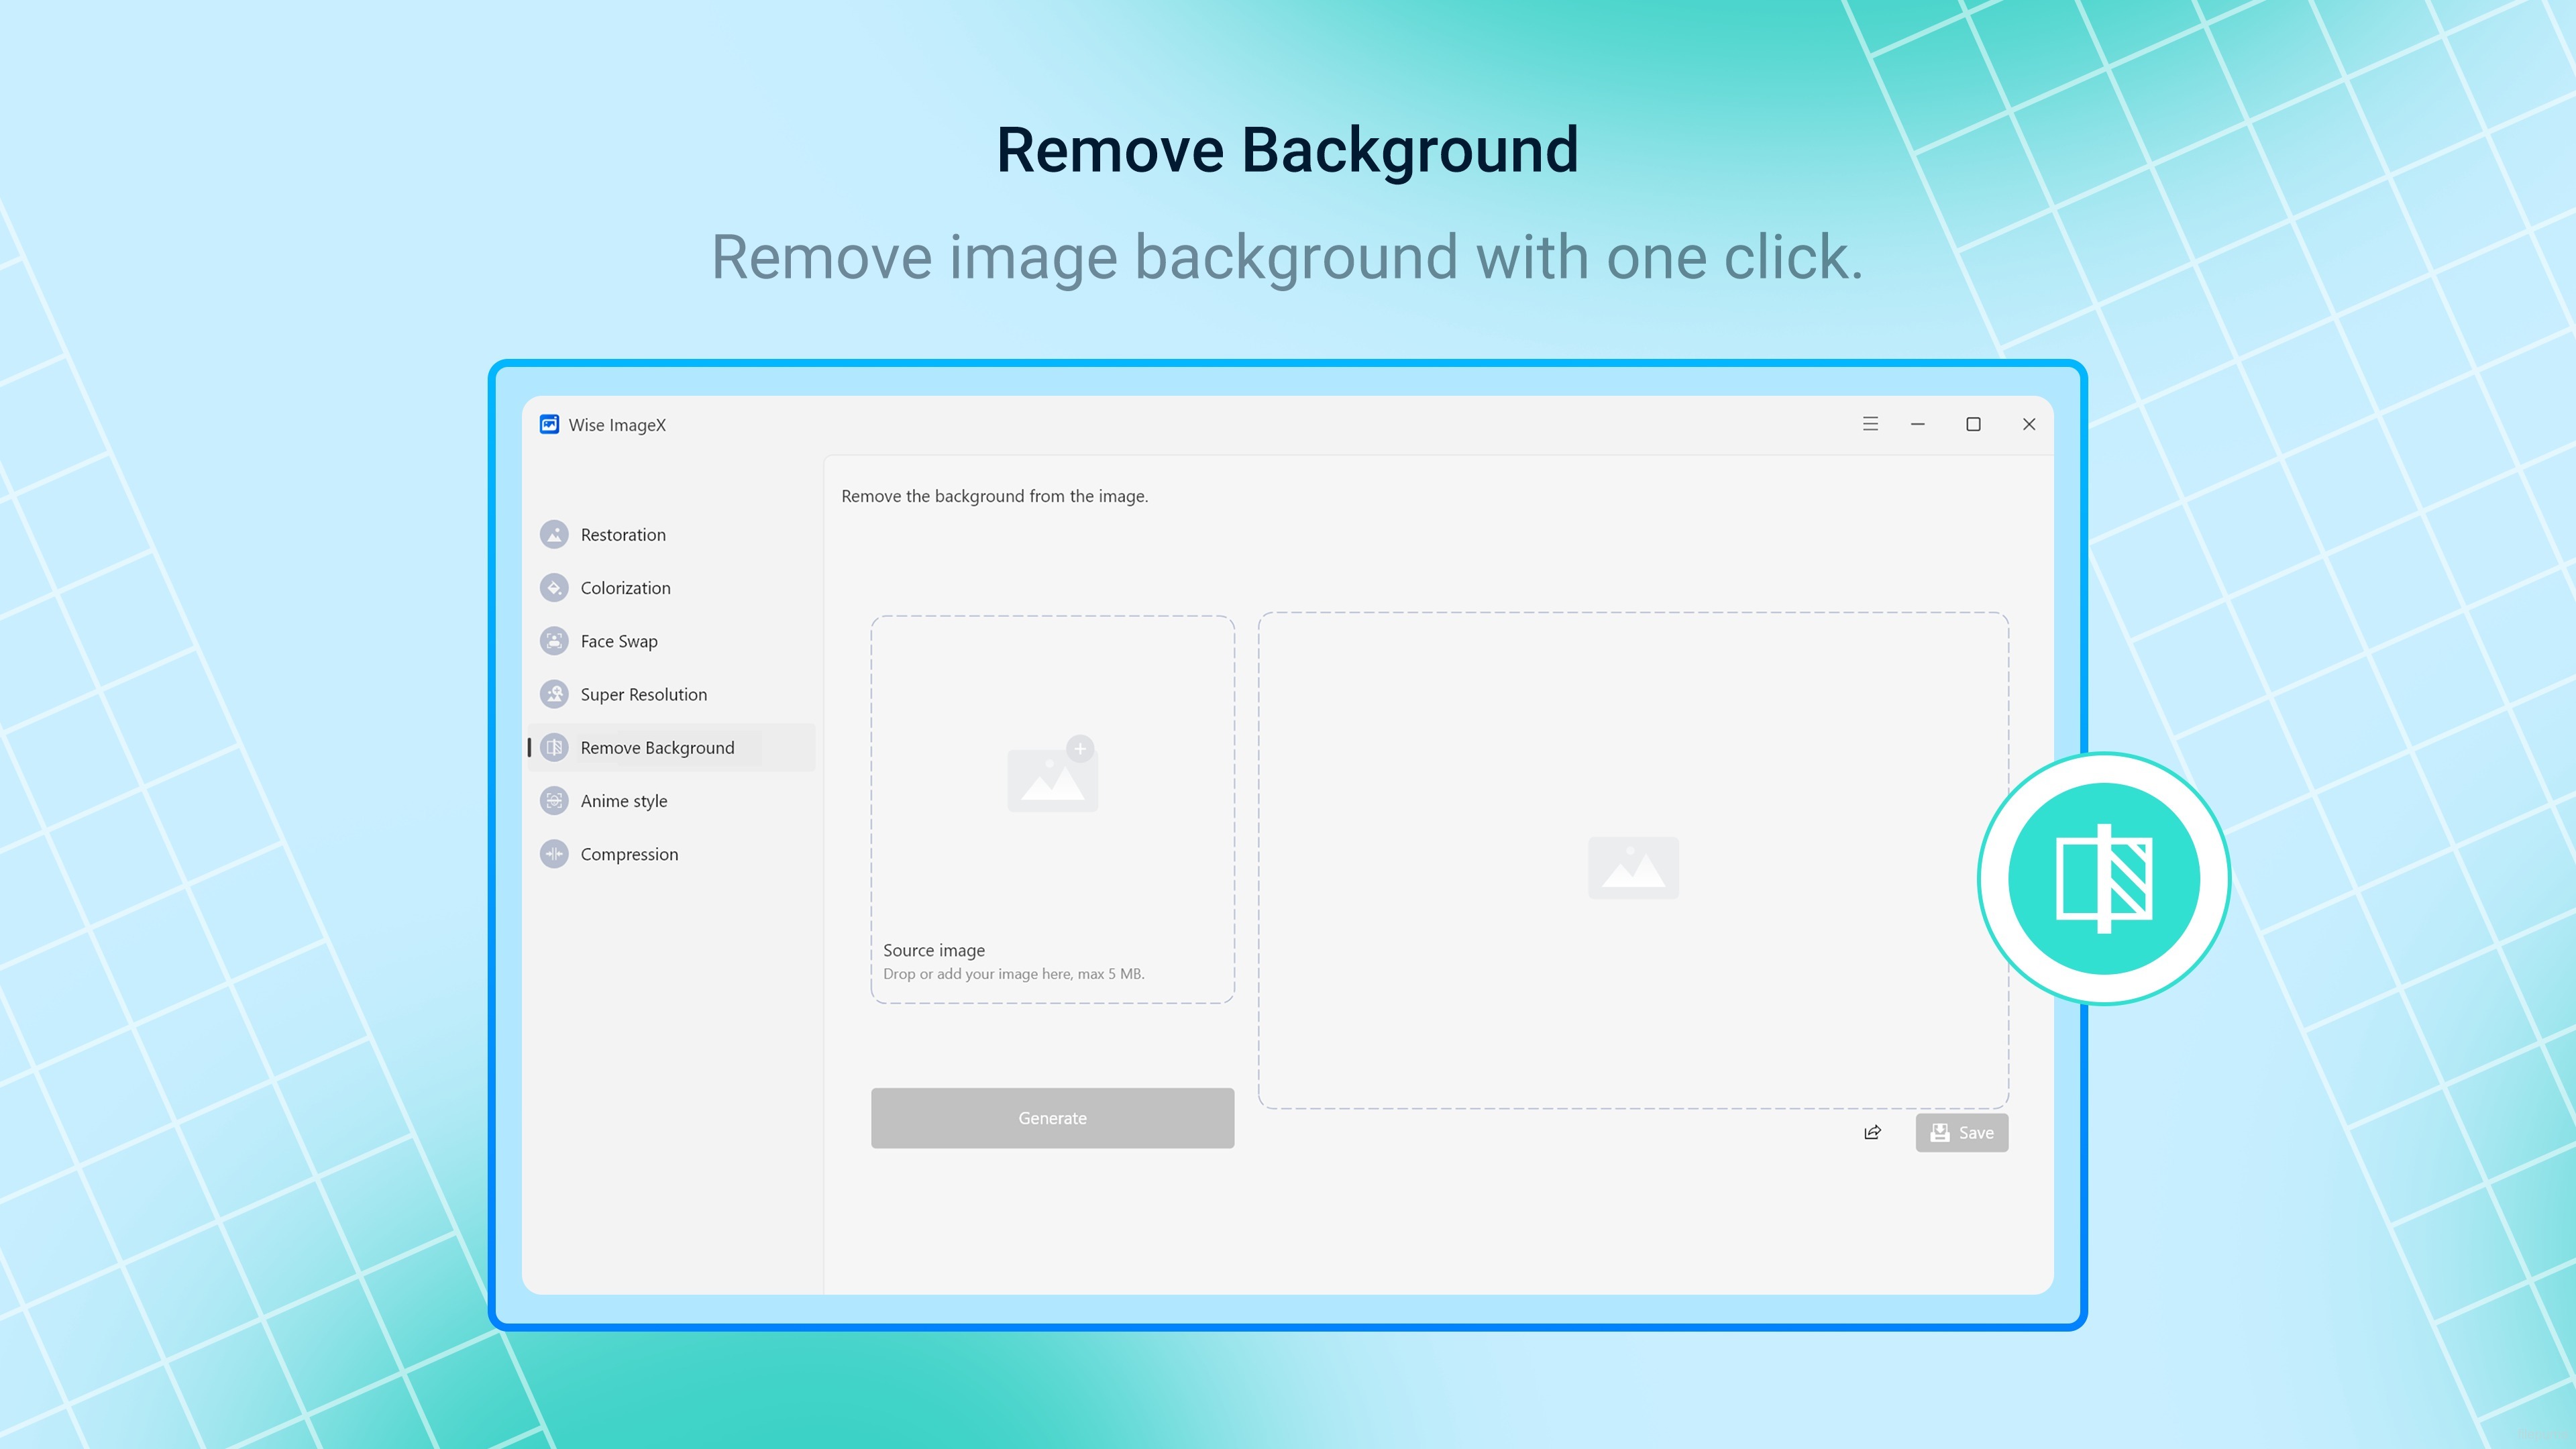2576x1449 pixels.
Task: Click the large teal Remove Background badge
Action: coord(2103,878)
